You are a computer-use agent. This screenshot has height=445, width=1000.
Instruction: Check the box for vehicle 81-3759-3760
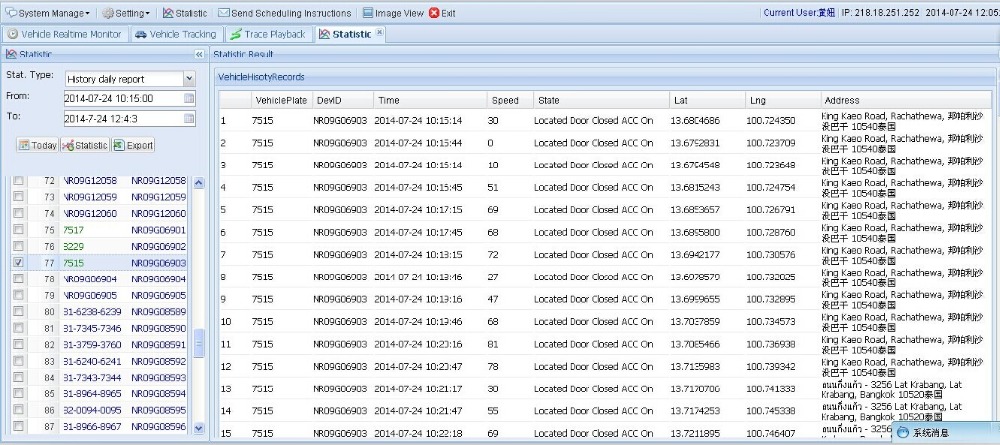pyautogui.click(x=18, y=344)
